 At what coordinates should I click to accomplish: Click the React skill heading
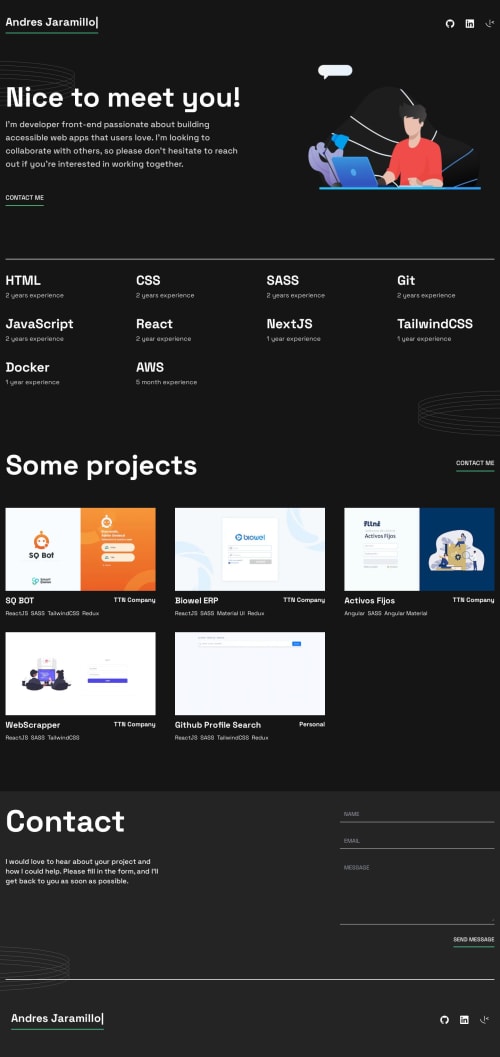coord(154,324)
